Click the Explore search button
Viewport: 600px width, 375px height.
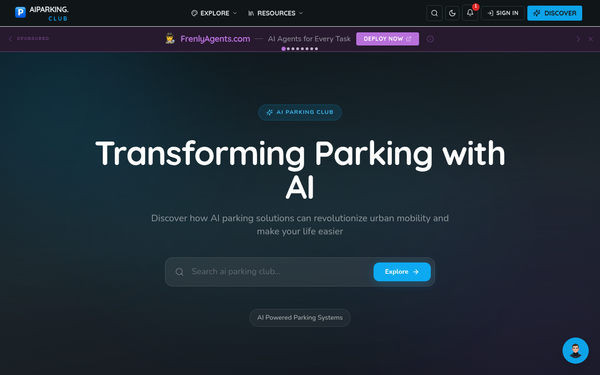(x=402, y=272)
